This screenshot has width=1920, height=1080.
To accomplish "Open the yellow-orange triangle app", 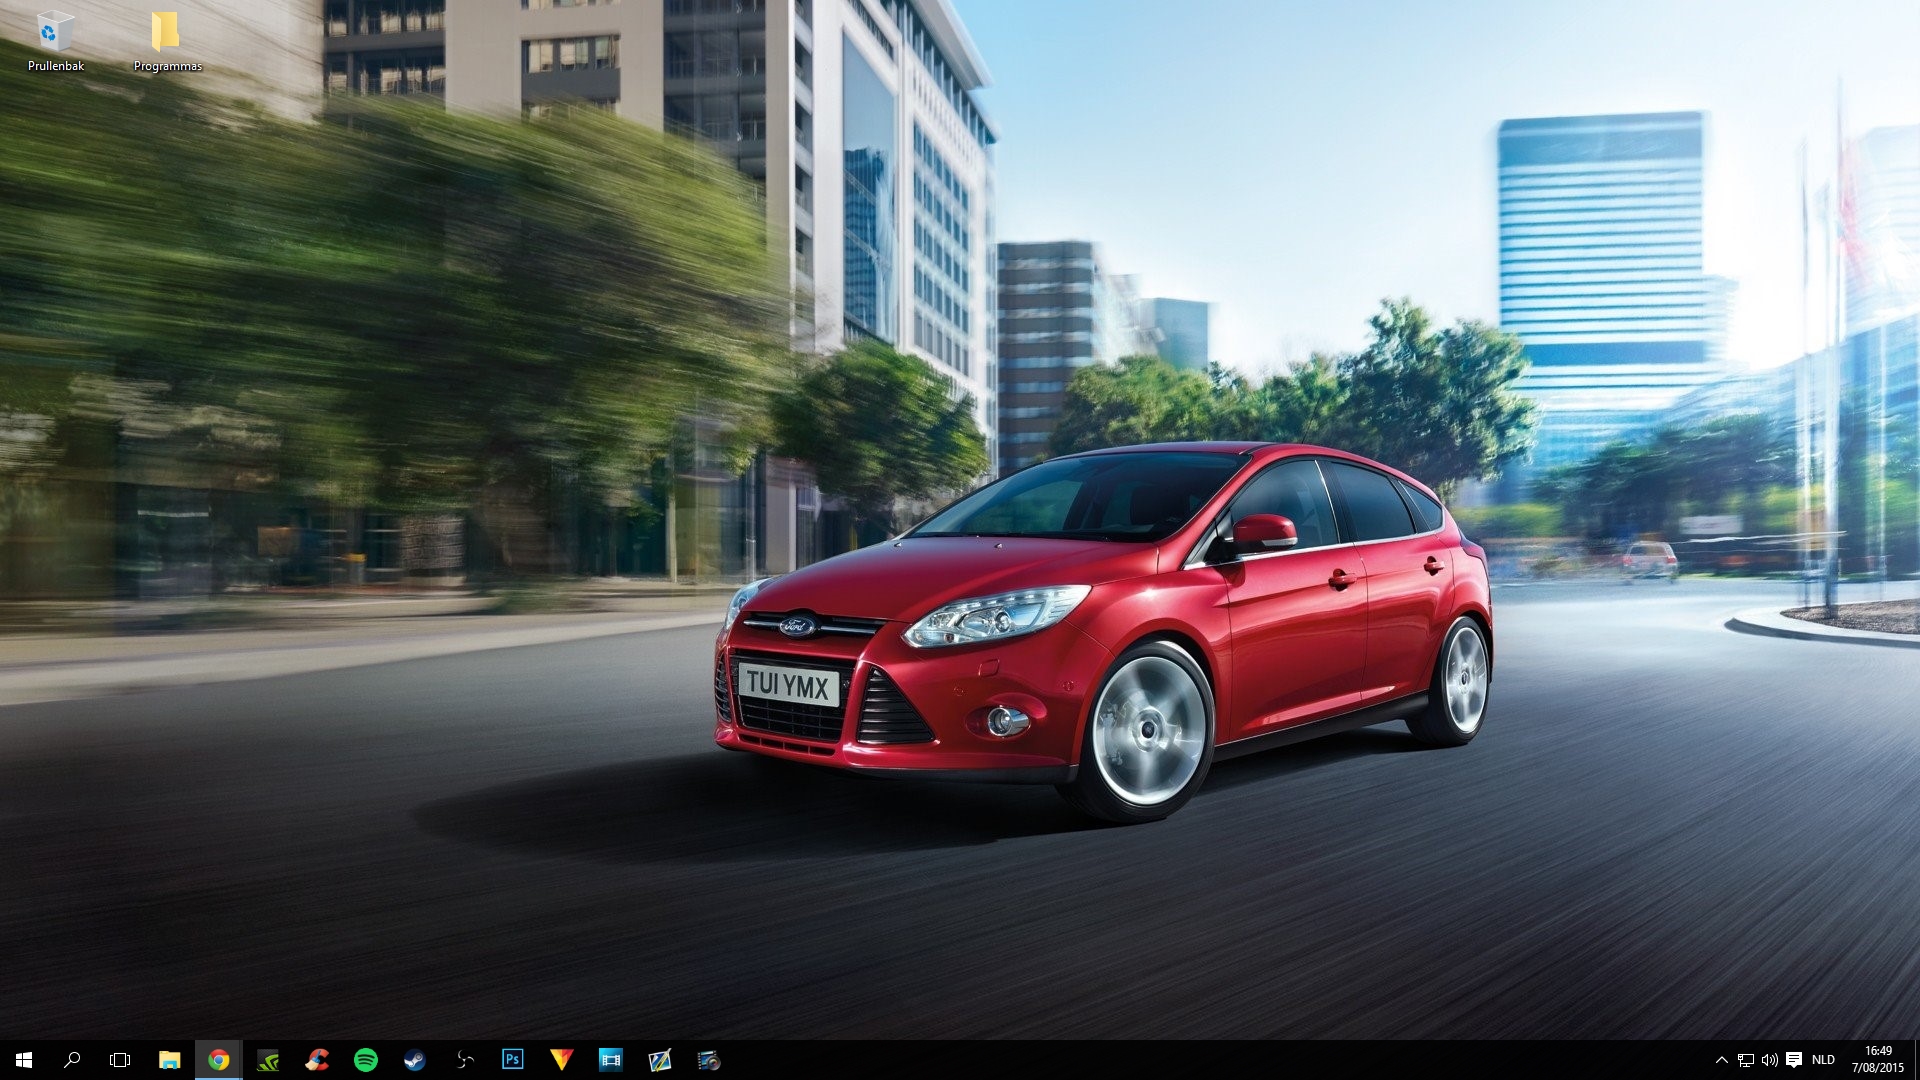I will pos(561,1060).
